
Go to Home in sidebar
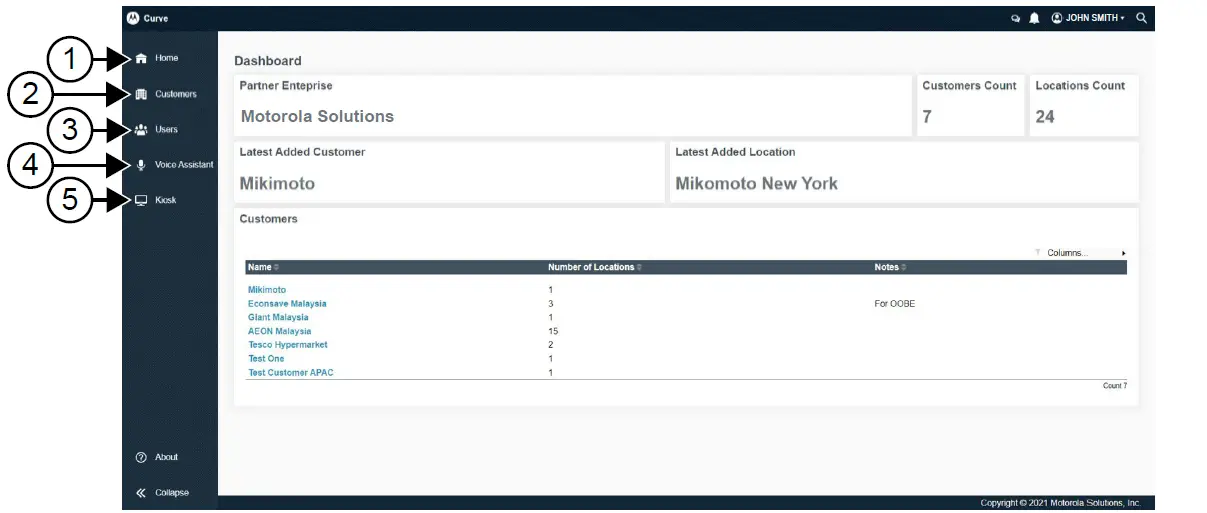tap(166, 58)
